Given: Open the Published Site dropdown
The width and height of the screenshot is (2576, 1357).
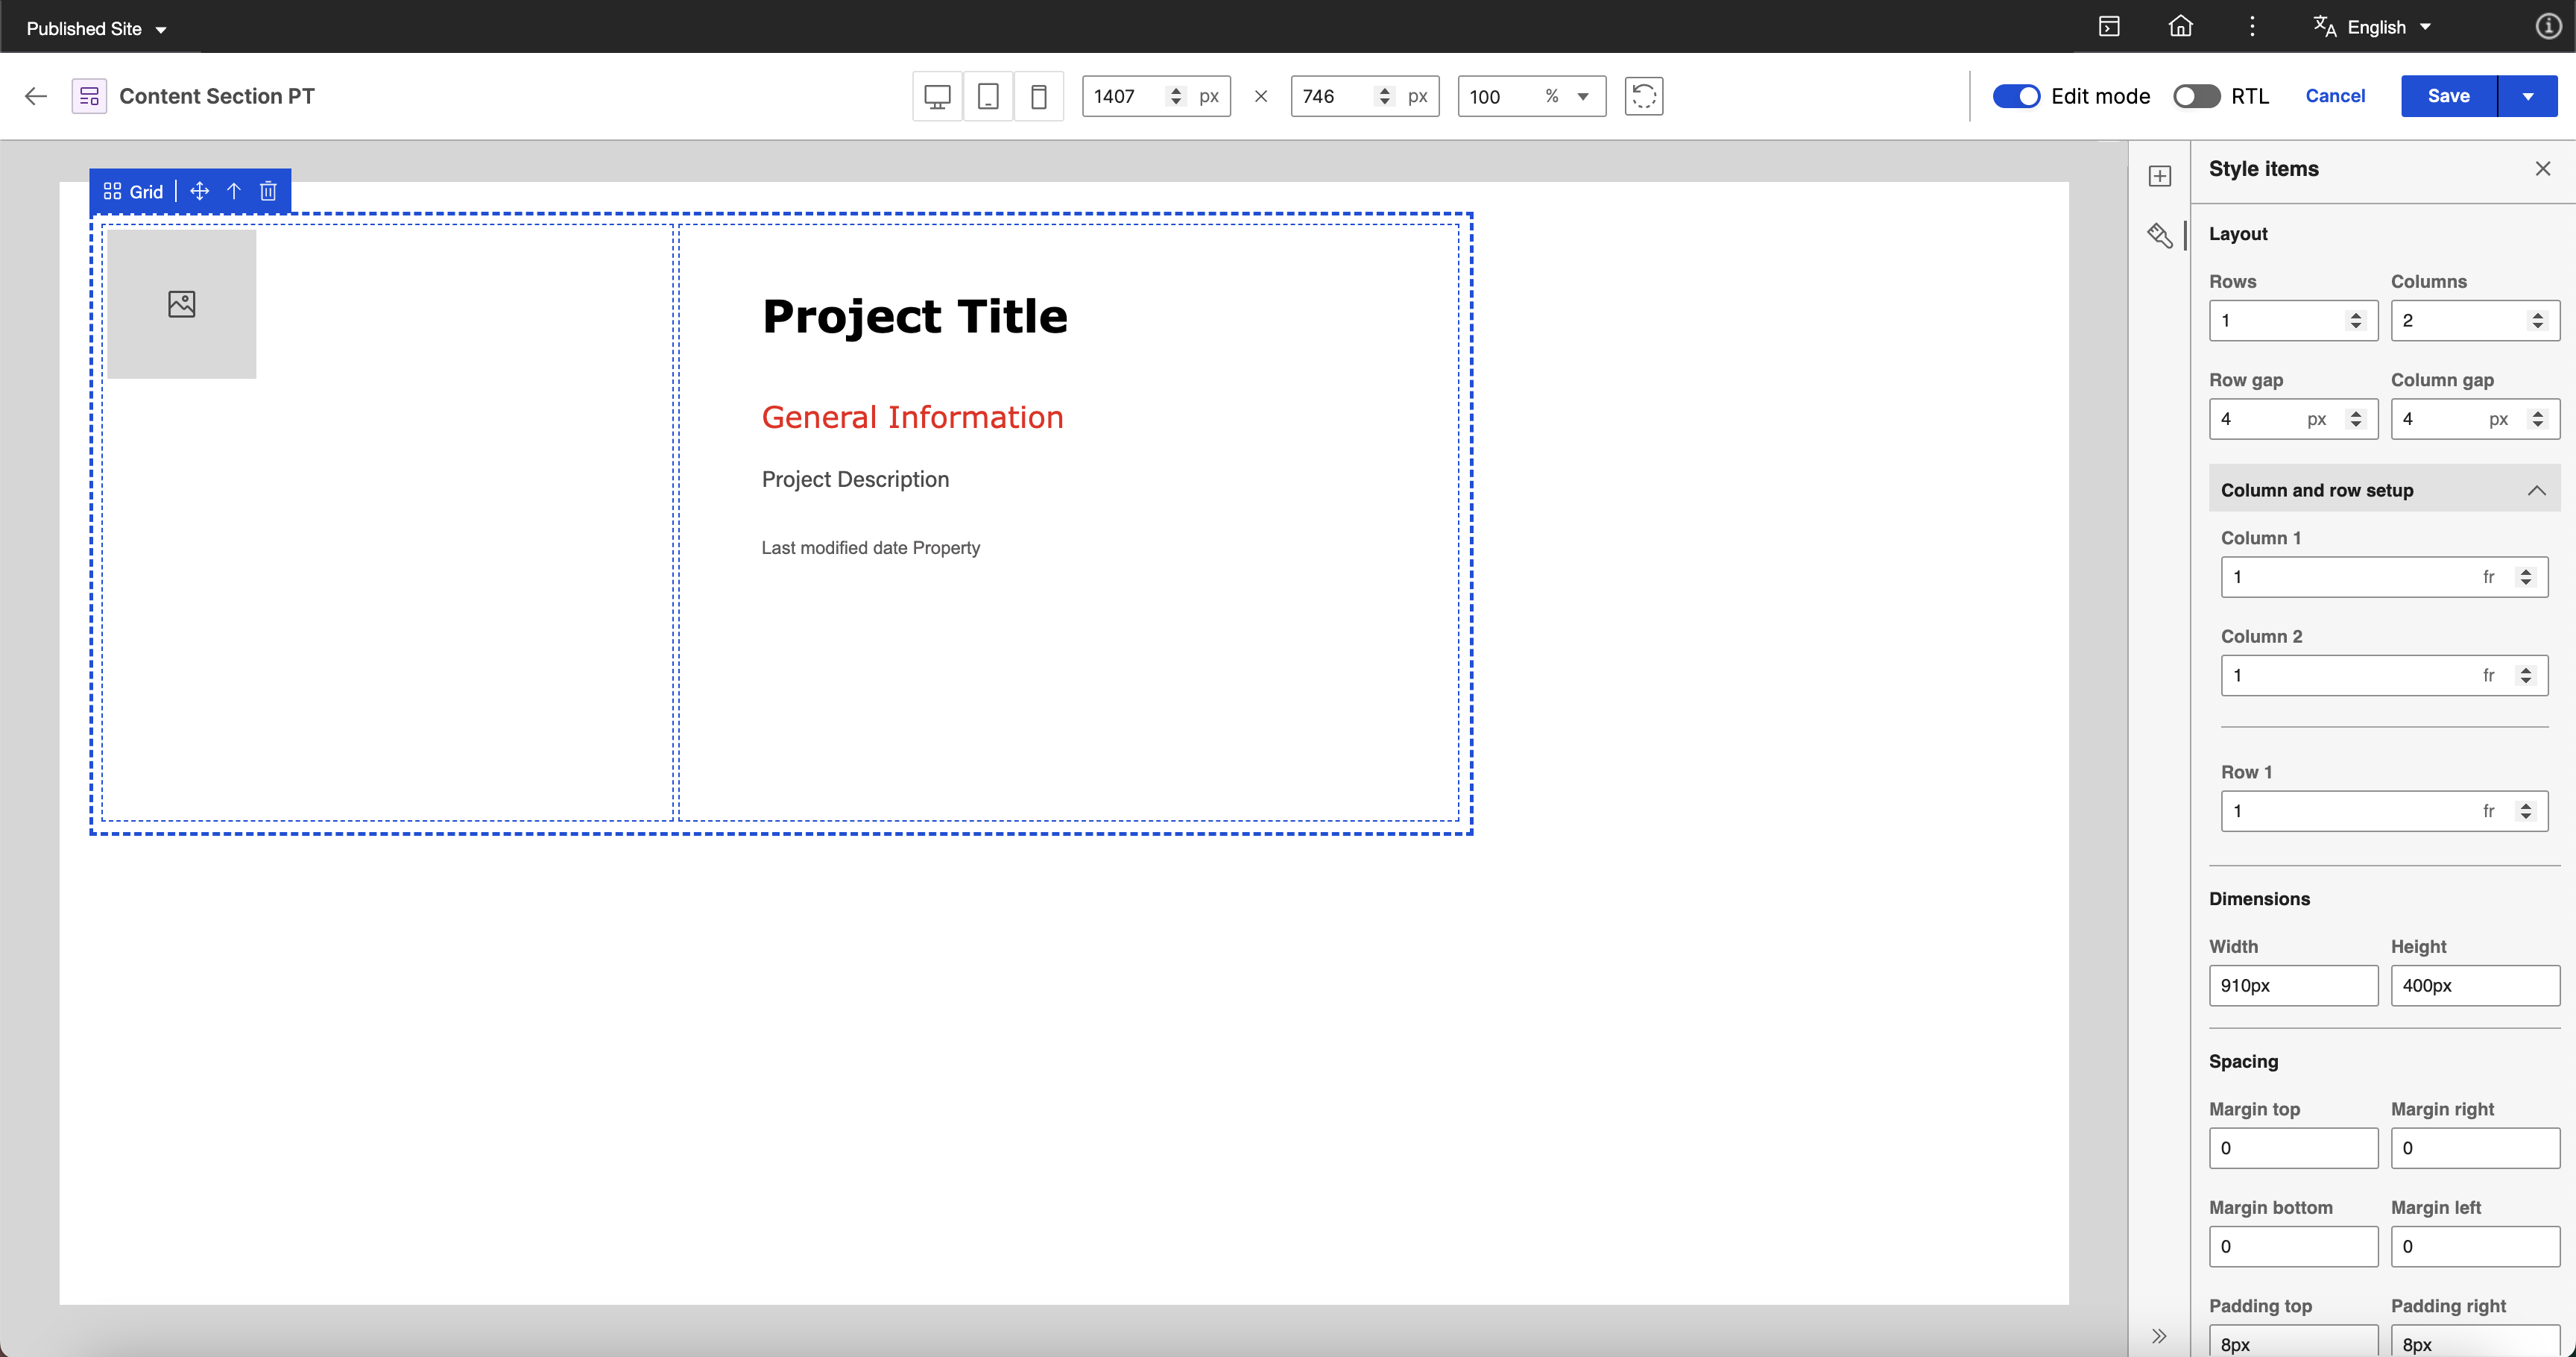Looking at the screenshot, I should click(96, 28).
